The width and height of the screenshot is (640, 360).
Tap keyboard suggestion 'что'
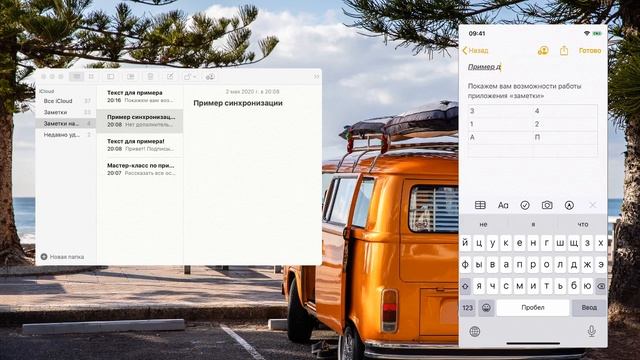point(583,224)
